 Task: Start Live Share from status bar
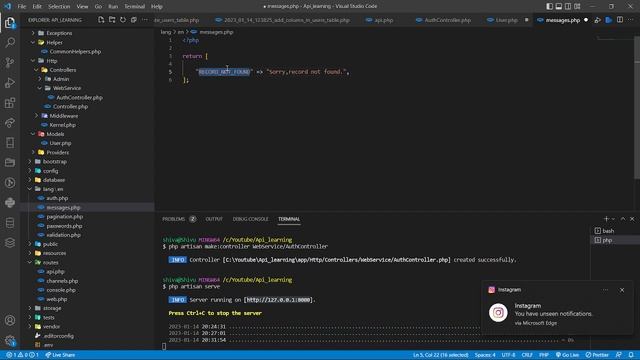pos(60,355)
